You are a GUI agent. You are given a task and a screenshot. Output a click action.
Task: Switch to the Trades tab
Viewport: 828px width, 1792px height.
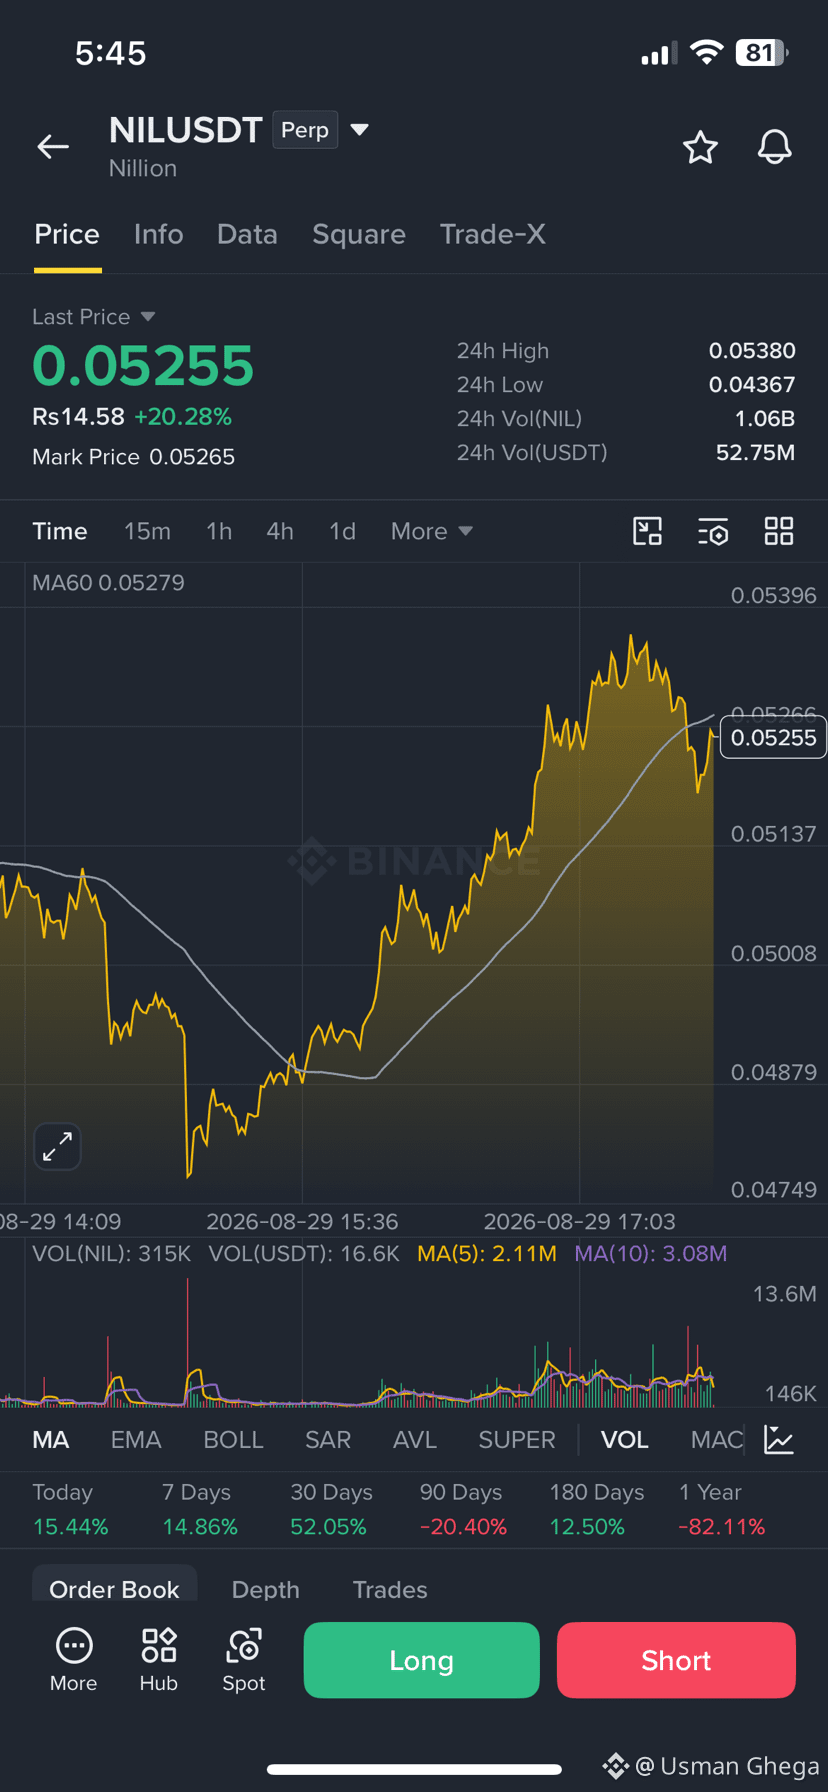390,1589
